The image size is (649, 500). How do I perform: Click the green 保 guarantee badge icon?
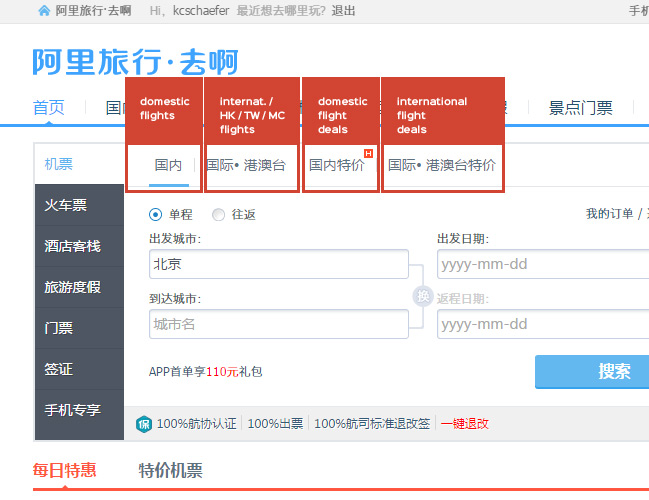(x=144, y=424)
